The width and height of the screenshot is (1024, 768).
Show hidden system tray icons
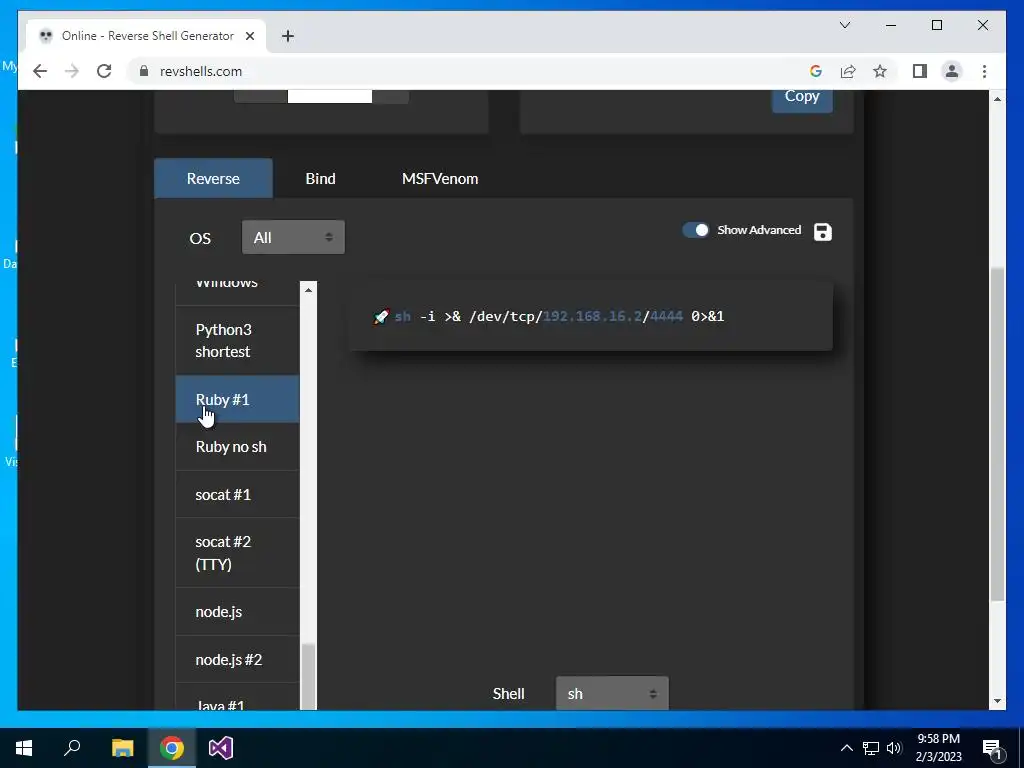[x=846, y=748]
